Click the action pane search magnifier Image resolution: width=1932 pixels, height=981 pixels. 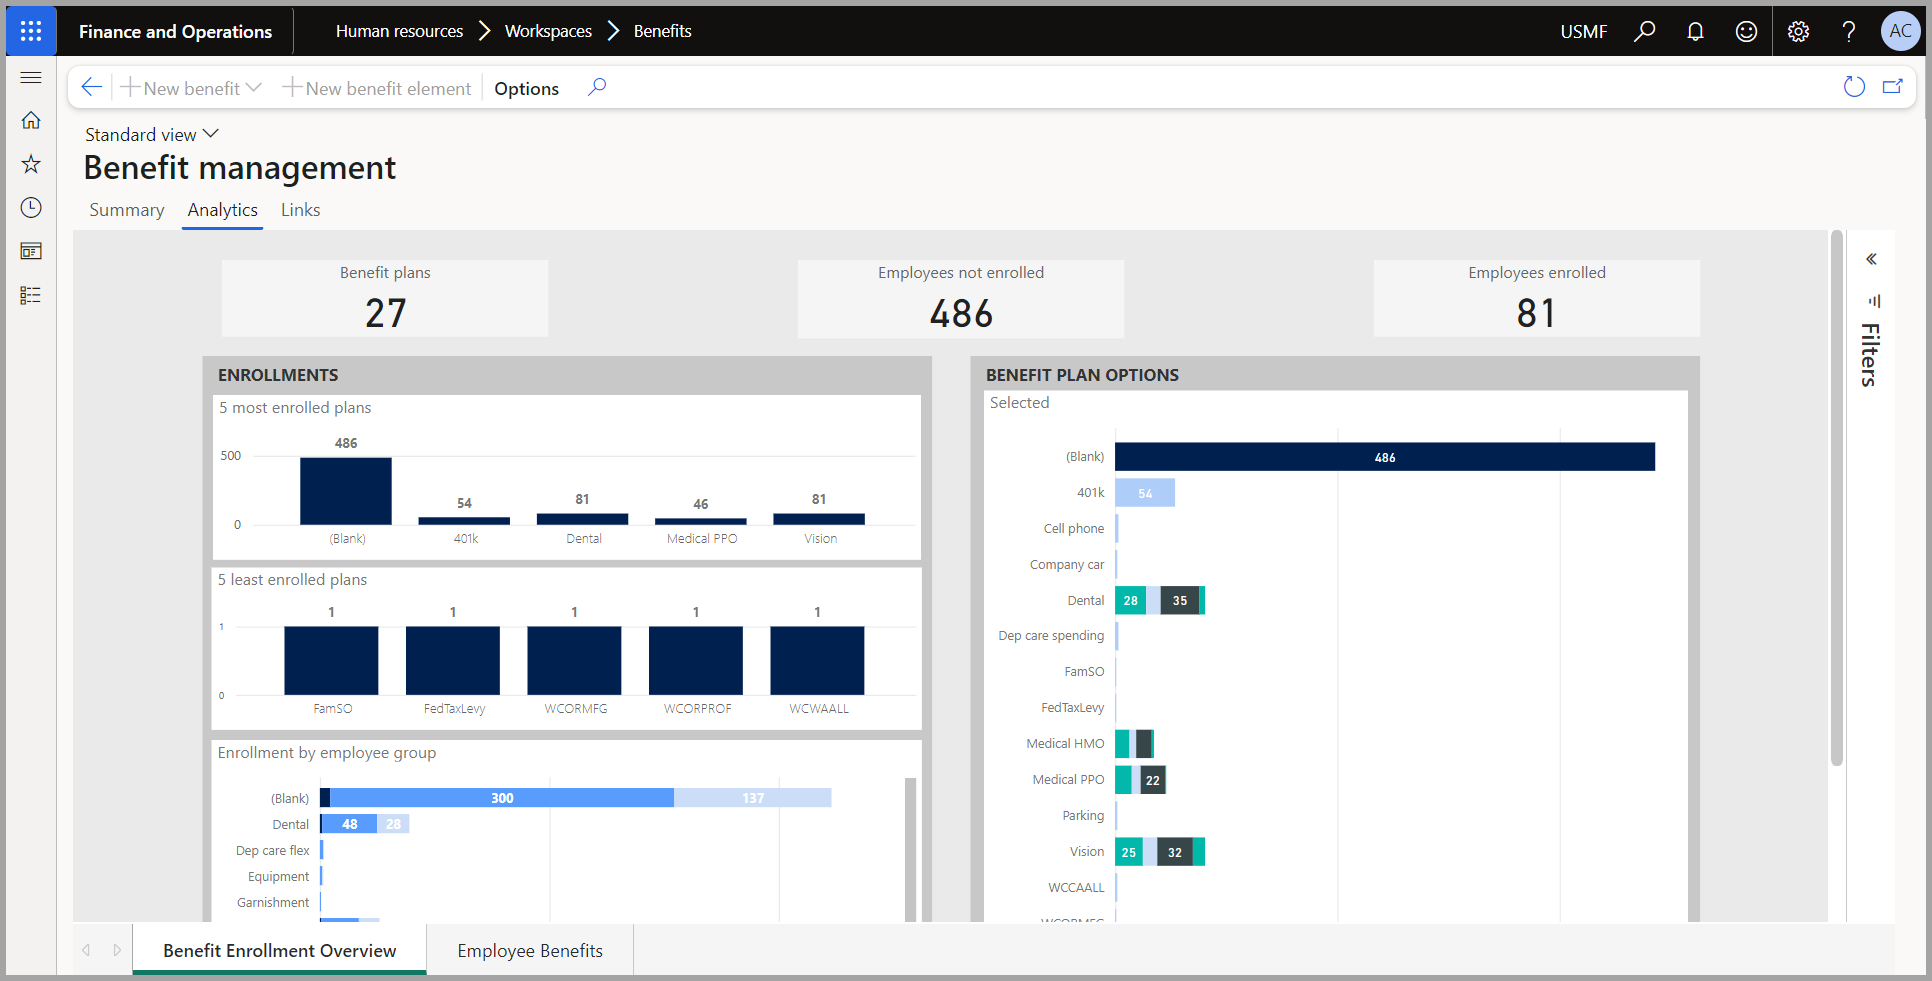tap(597, 87)
